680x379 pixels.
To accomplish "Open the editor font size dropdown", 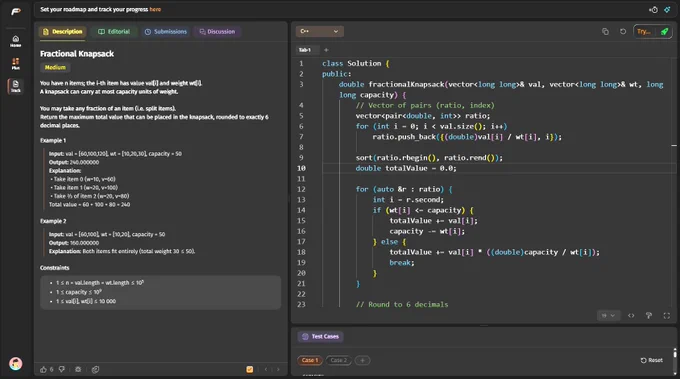I will [x=608, y=315].
